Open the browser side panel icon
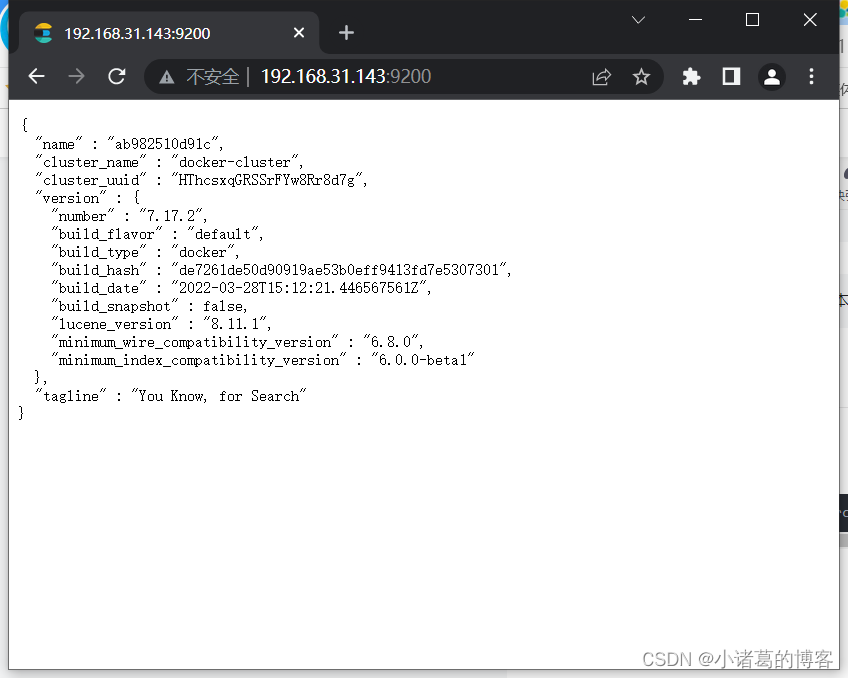848x678 pixels. click(731, 76)
